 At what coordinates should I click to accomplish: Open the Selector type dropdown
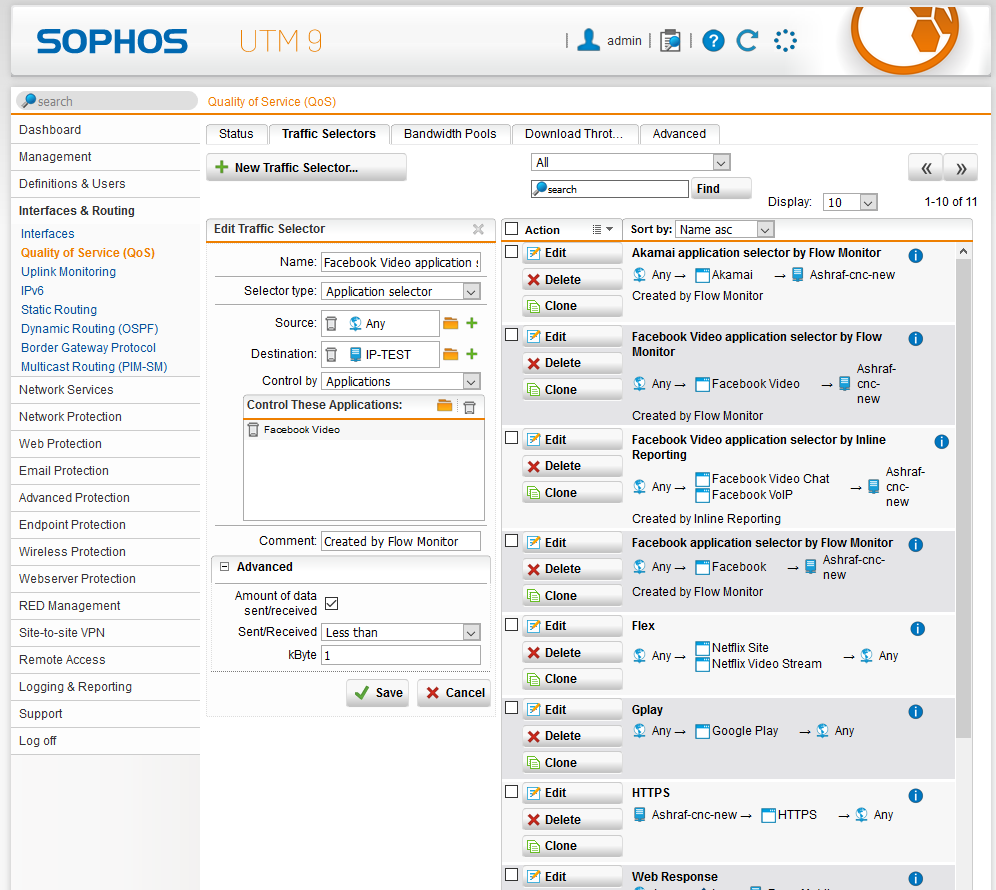pyautogui.click(x=401, y=292)
